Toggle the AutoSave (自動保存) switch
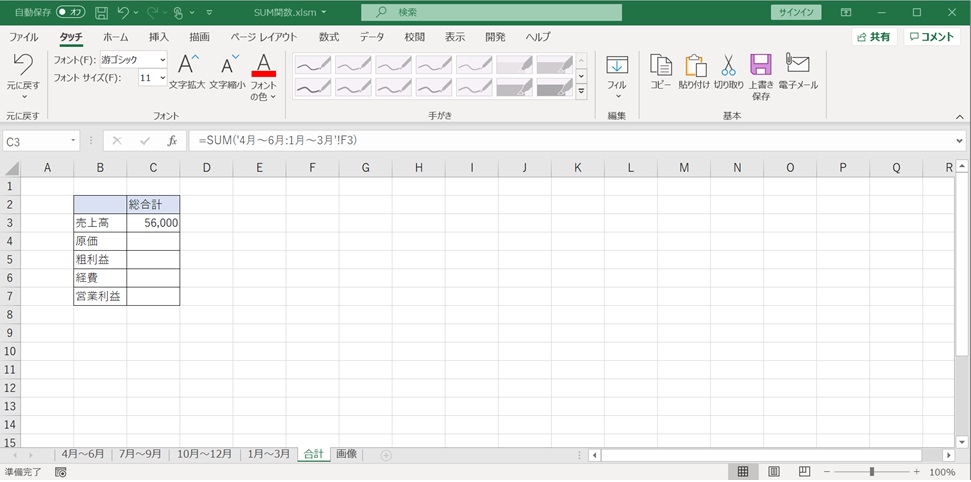 point(71,12)
